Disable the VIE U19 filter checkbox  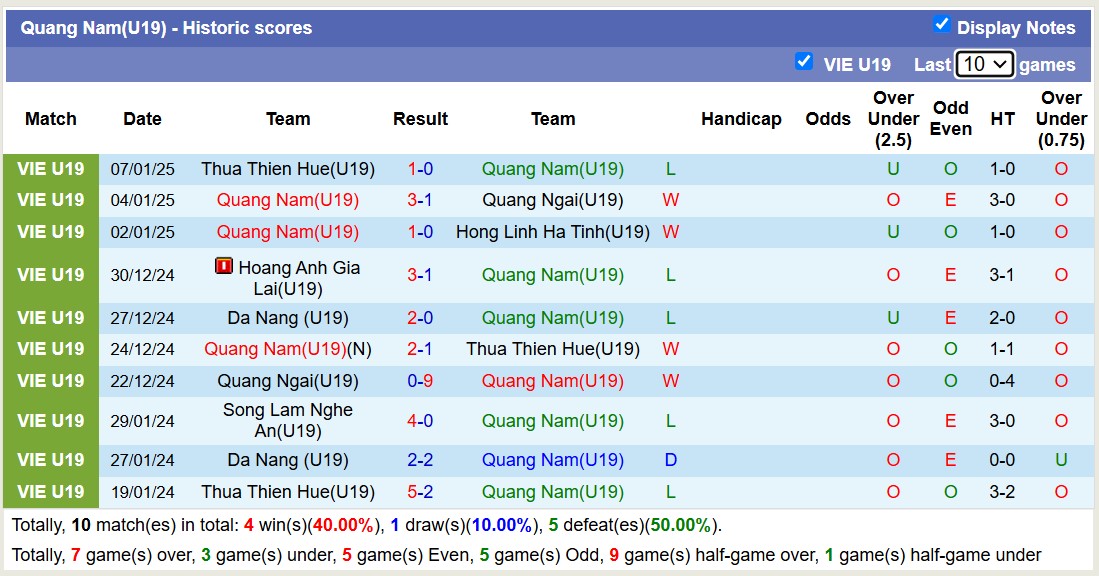[x=804, y=61]
